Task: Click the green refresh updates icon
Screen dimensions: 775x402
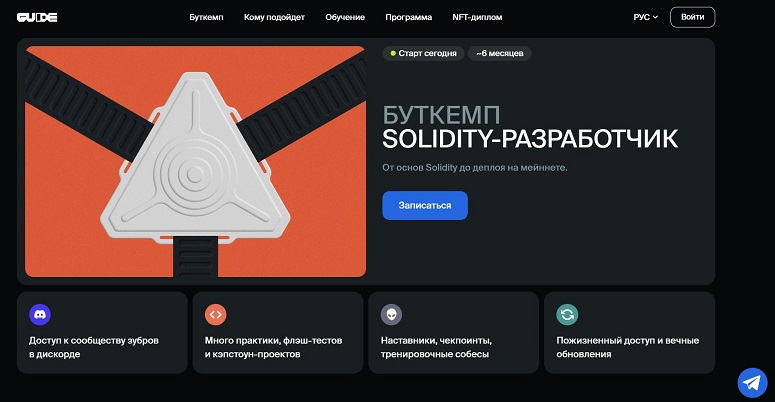Action: click(x=567, y=314)
